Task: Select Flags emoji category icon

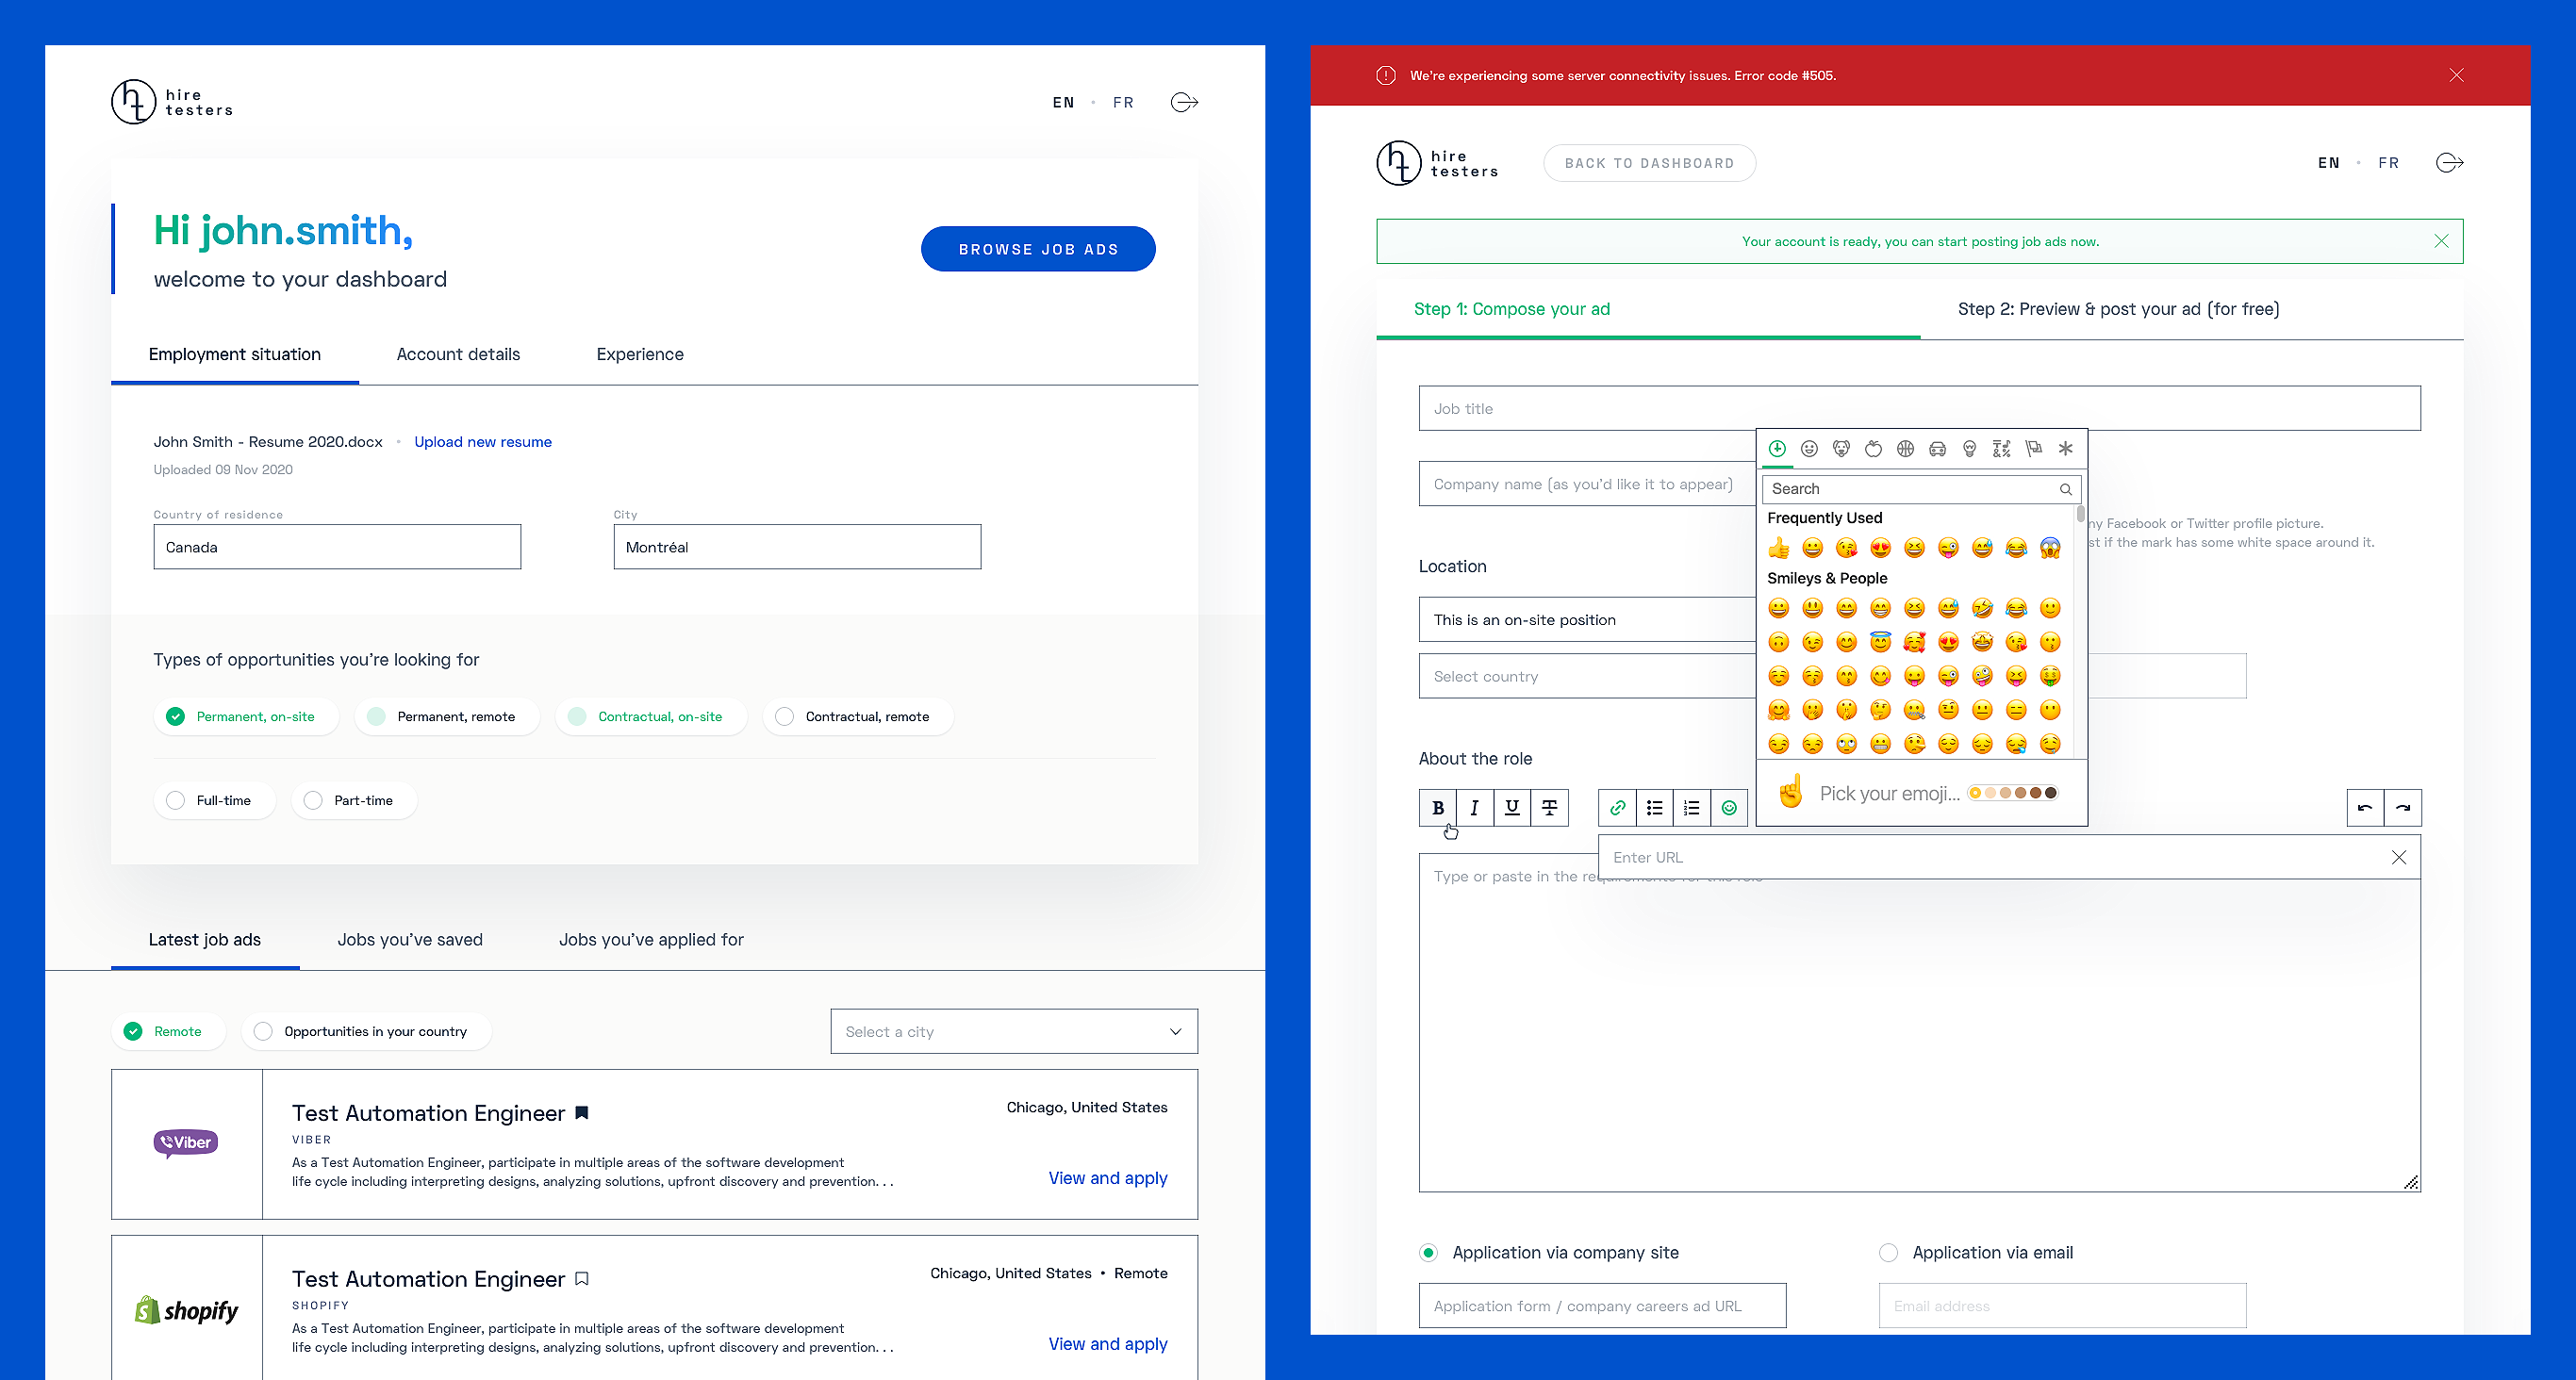Action: [x=2033, y=449]
